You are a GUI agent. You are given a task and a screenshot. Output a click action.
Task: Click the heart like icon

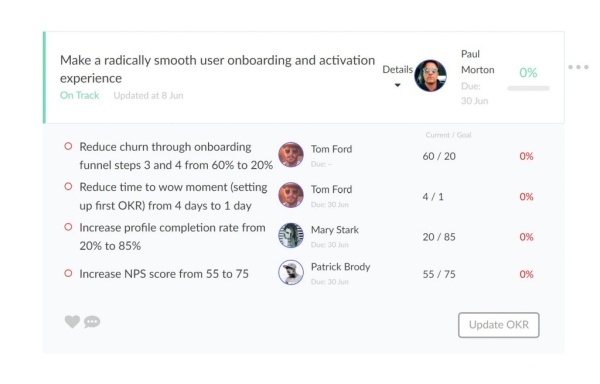[72, 322]
